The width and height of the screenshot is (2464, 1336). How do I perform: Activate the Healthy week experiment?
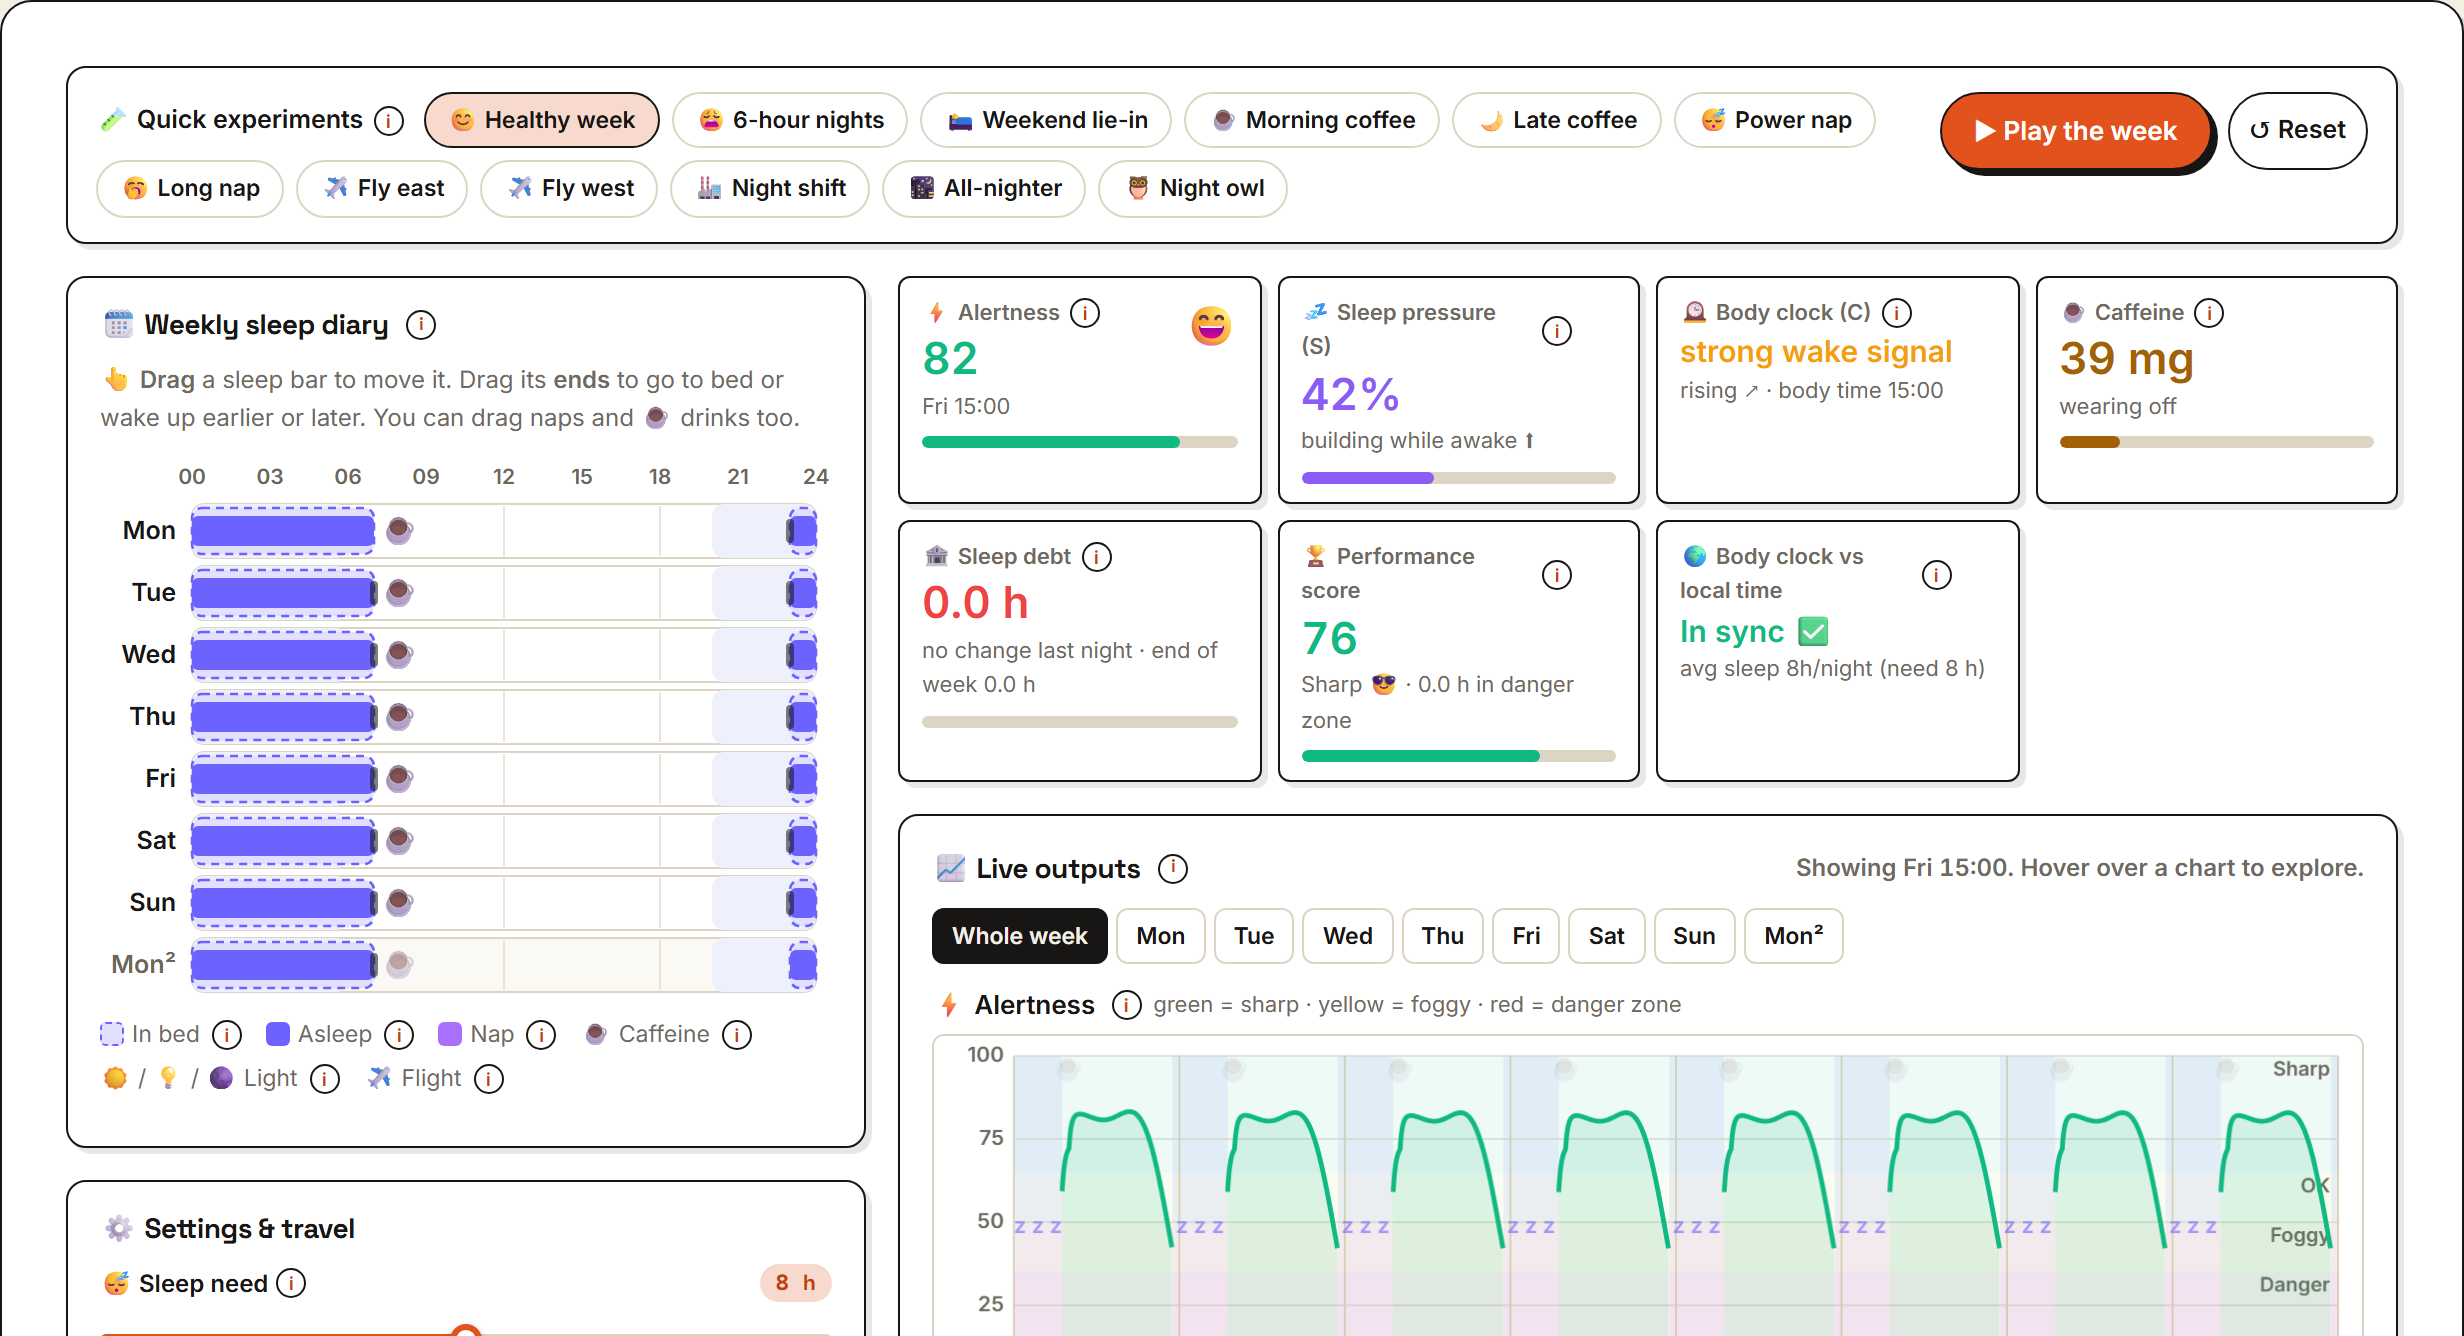[x=542, y=120]
